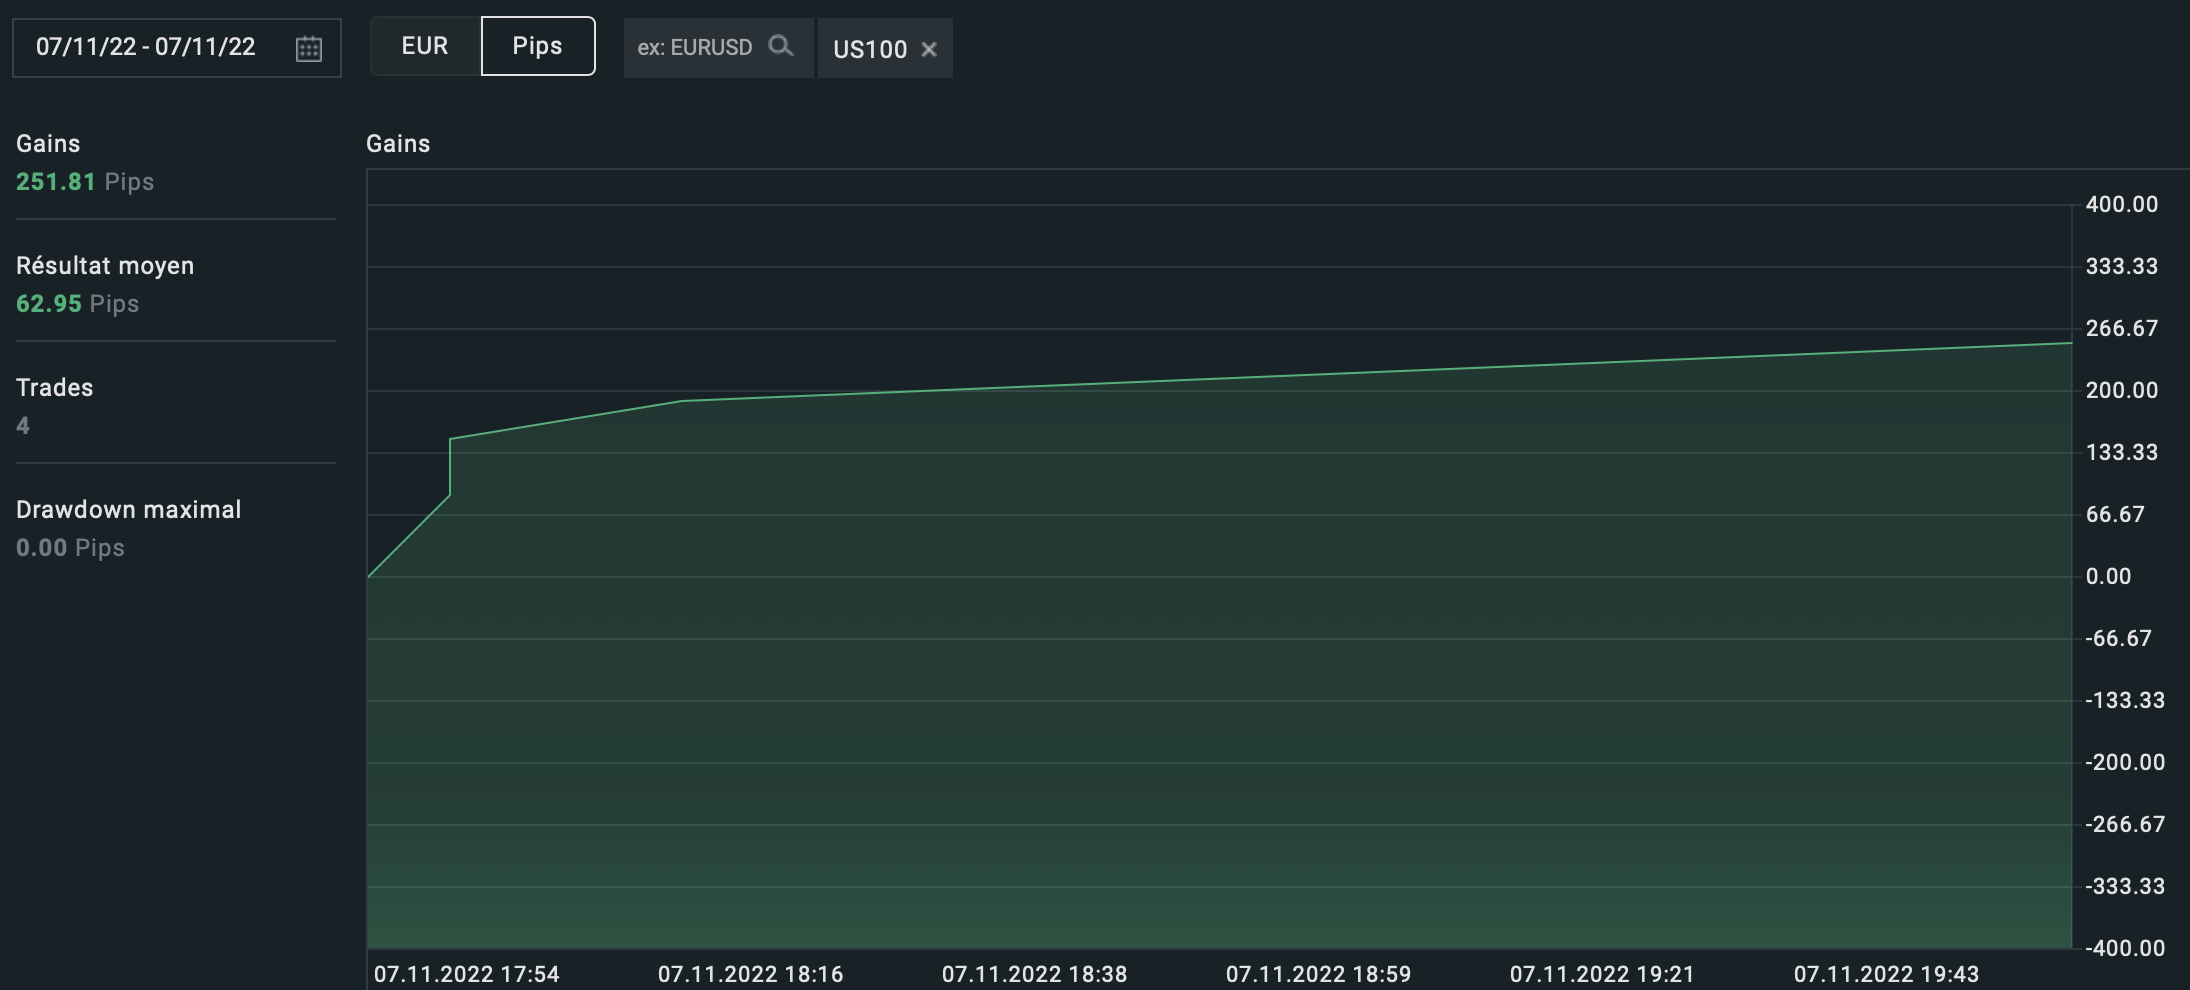
Task: Click the Drawdown maximal 0.00 Pips stat
Action: (x=70, y=548)
